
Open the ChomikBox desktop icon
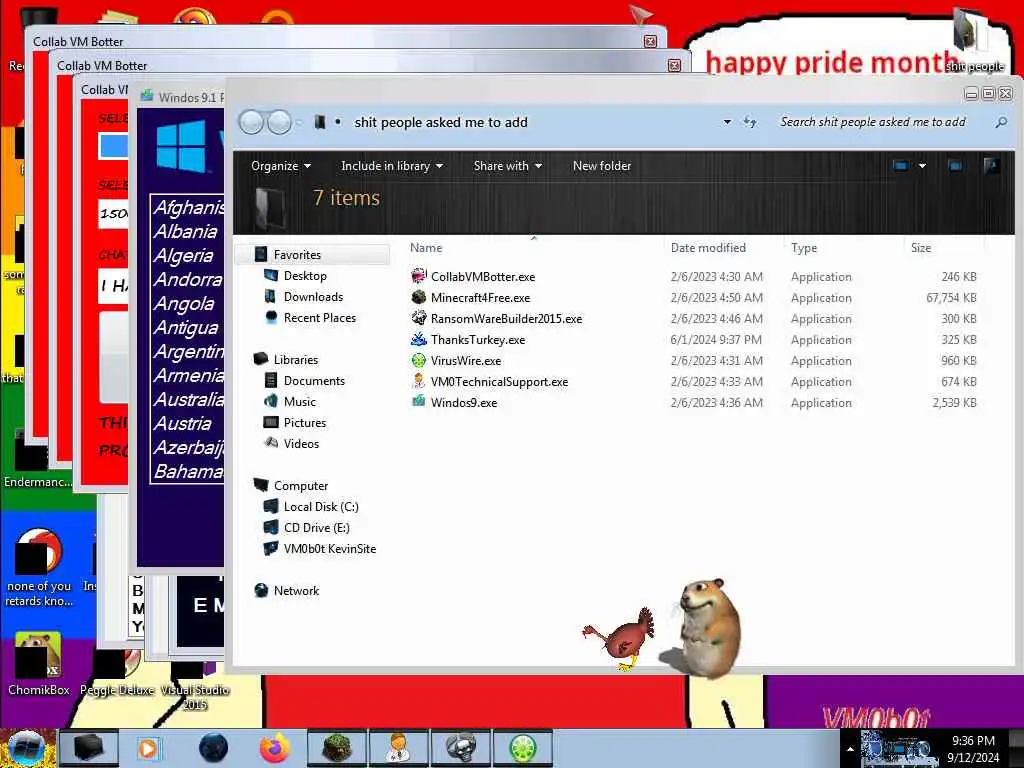click(39, 665)
